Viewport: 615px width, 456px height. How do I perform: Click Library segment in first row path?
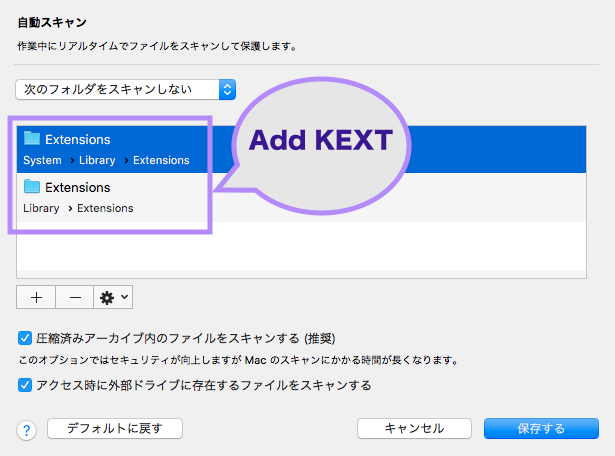click(x=97, y=160)
